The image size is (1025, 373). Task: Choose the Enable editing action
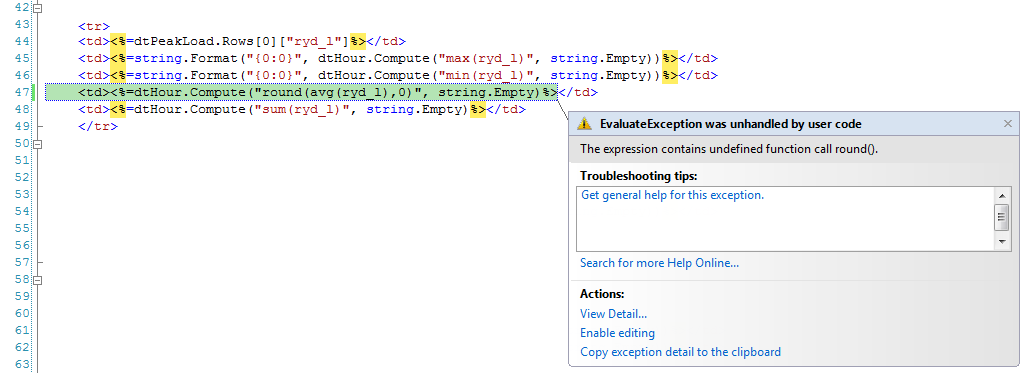pyautogui.click(x=617, y=333)
